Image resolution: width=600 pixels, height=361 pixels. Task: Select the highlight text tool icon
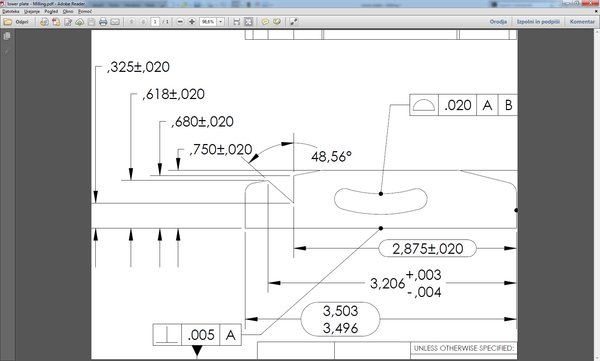[277, 22]
